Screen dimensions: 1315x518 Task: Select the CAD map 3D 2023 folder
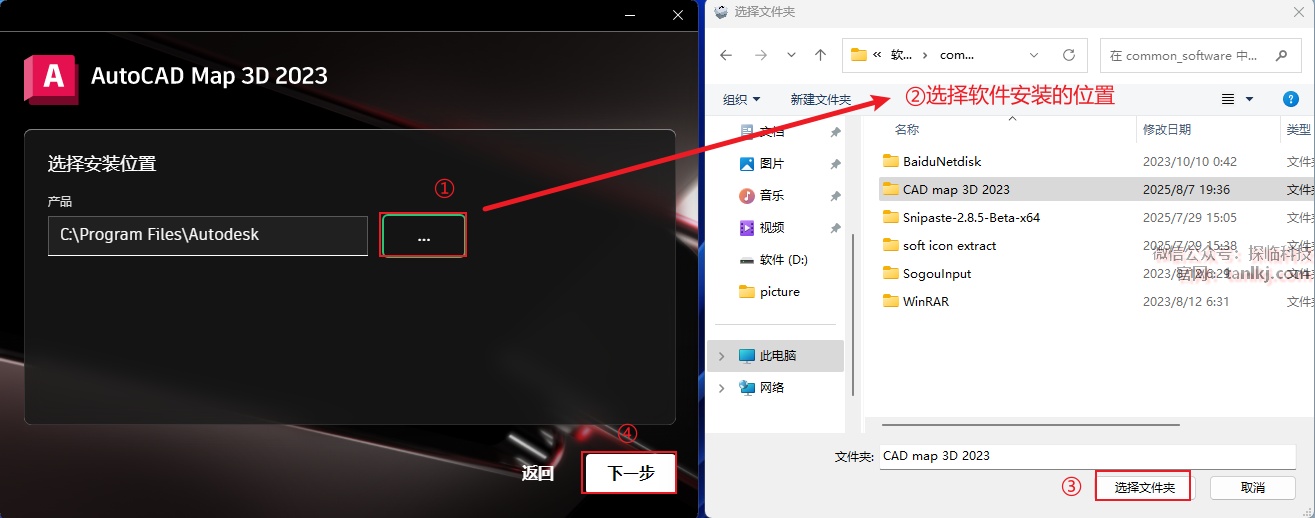pos(956,189)
